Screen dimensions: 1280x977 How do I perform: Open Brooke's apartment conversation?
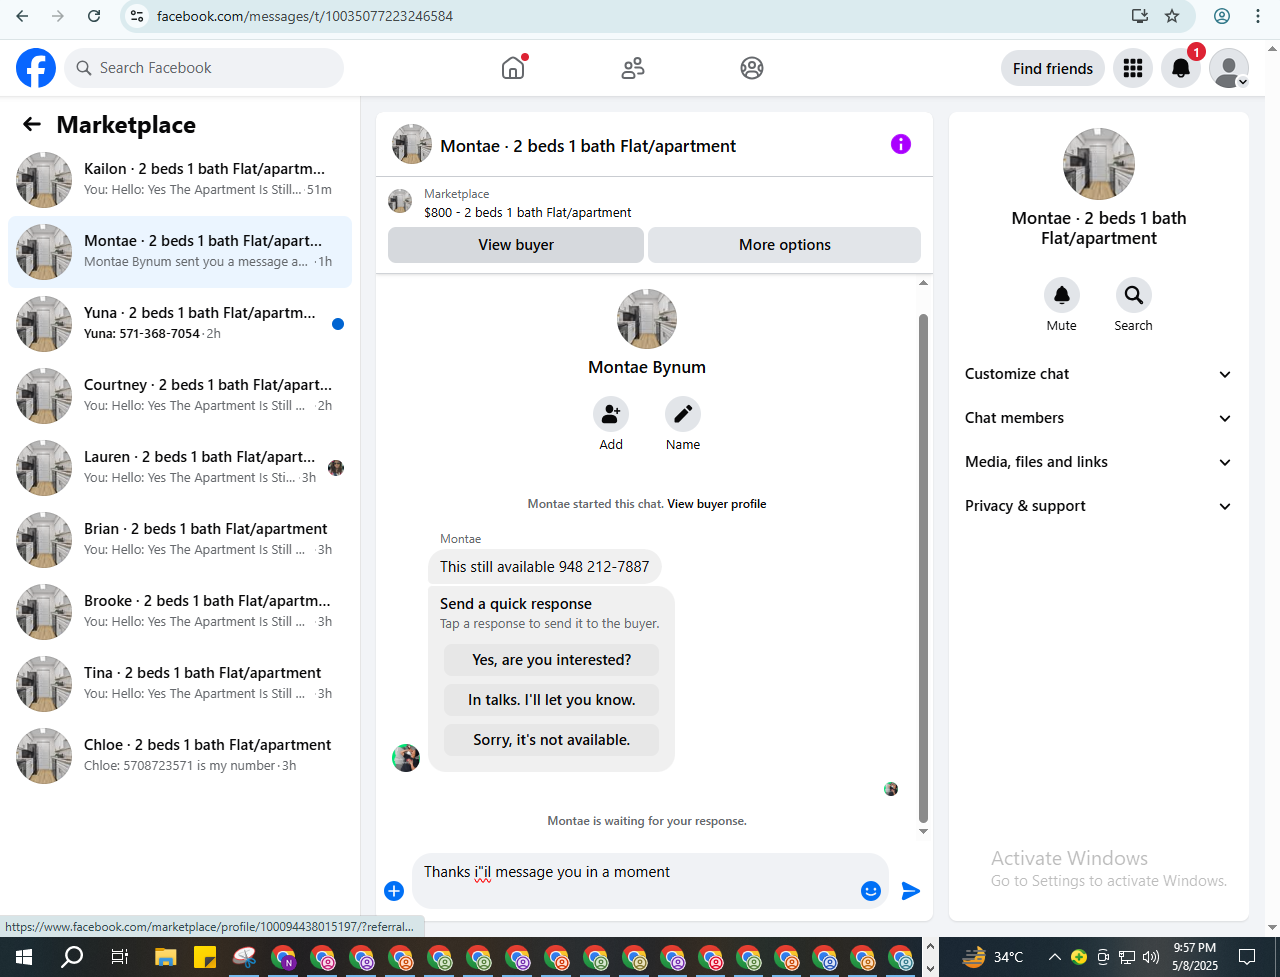pyautogui.click(x=180, y=612)
